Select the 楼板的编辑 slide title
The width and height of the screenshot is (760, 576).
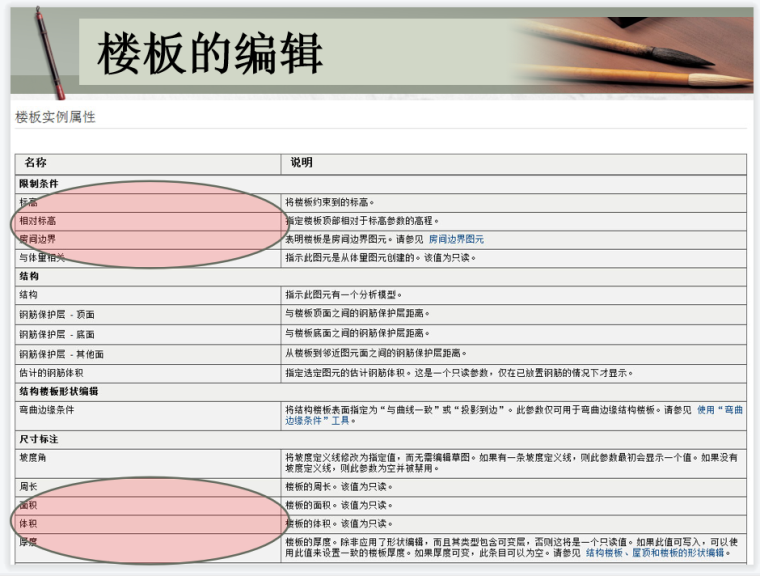210,52
